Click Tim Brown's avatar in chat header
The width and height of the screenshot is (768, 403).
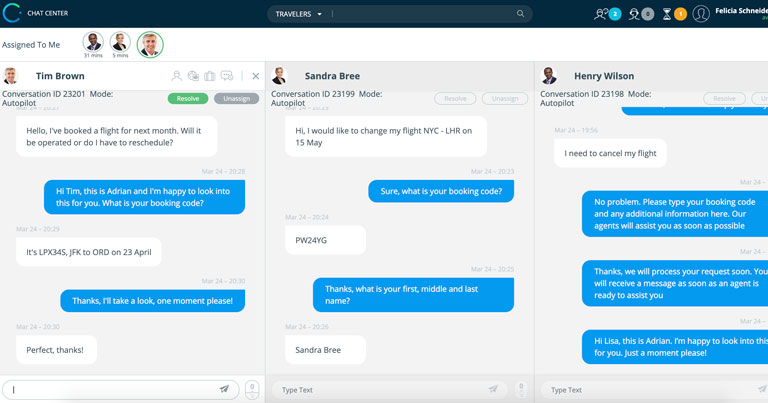10,76
